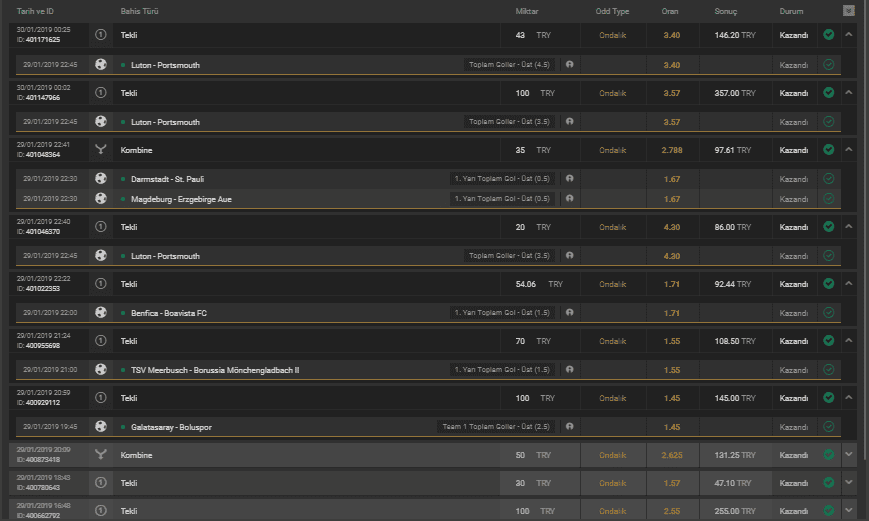
Task: Open the Luton - Portsmouth match at odds 4.30
Action: click(165, 256)
